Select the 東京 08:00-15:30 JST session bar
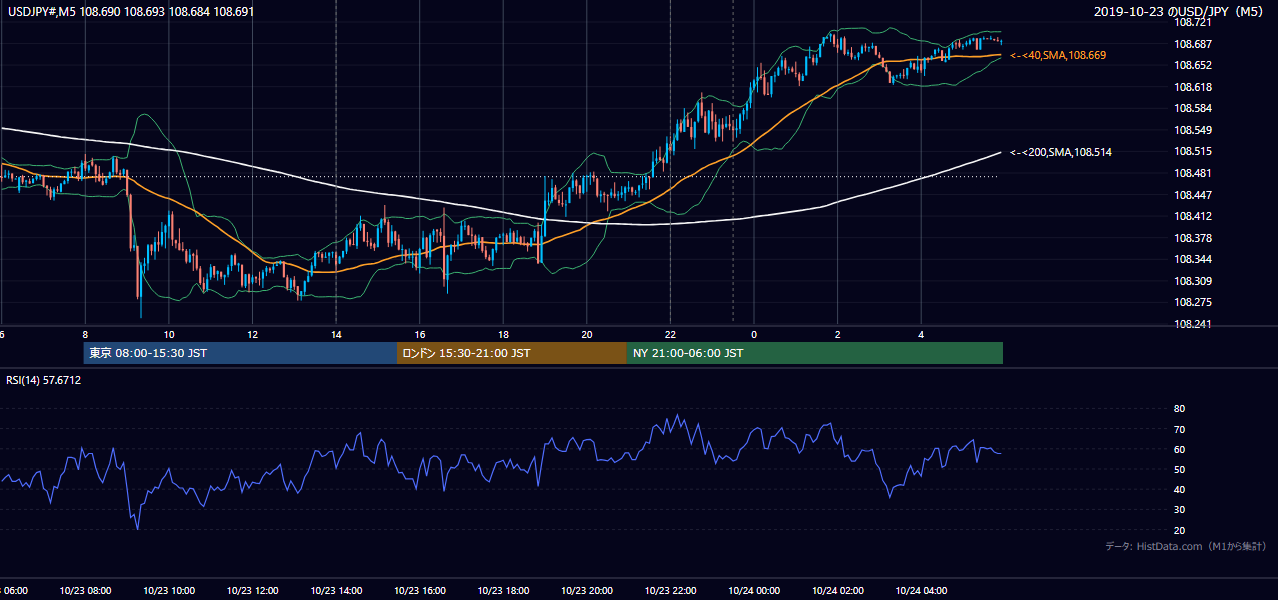The height and width of the screenshot is (600, 1278). click(x=240, y=353)
